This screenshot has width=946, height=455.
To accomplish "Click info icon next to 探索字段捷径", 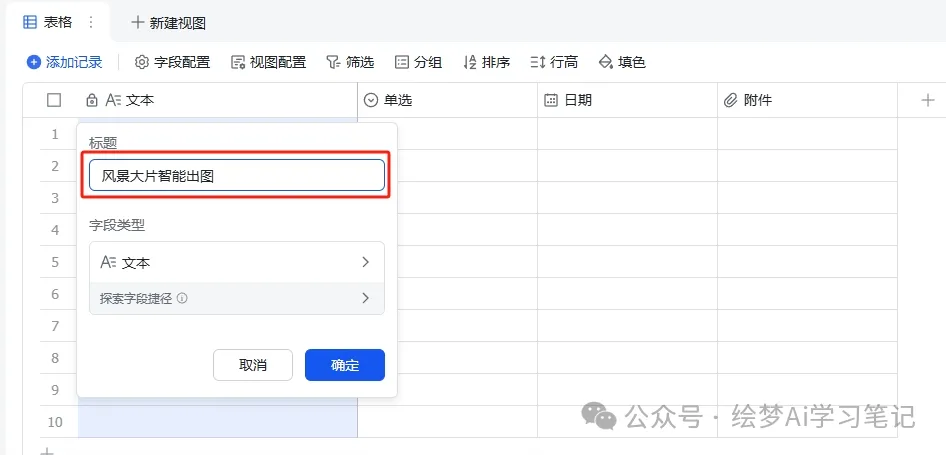I will (182, 298).
